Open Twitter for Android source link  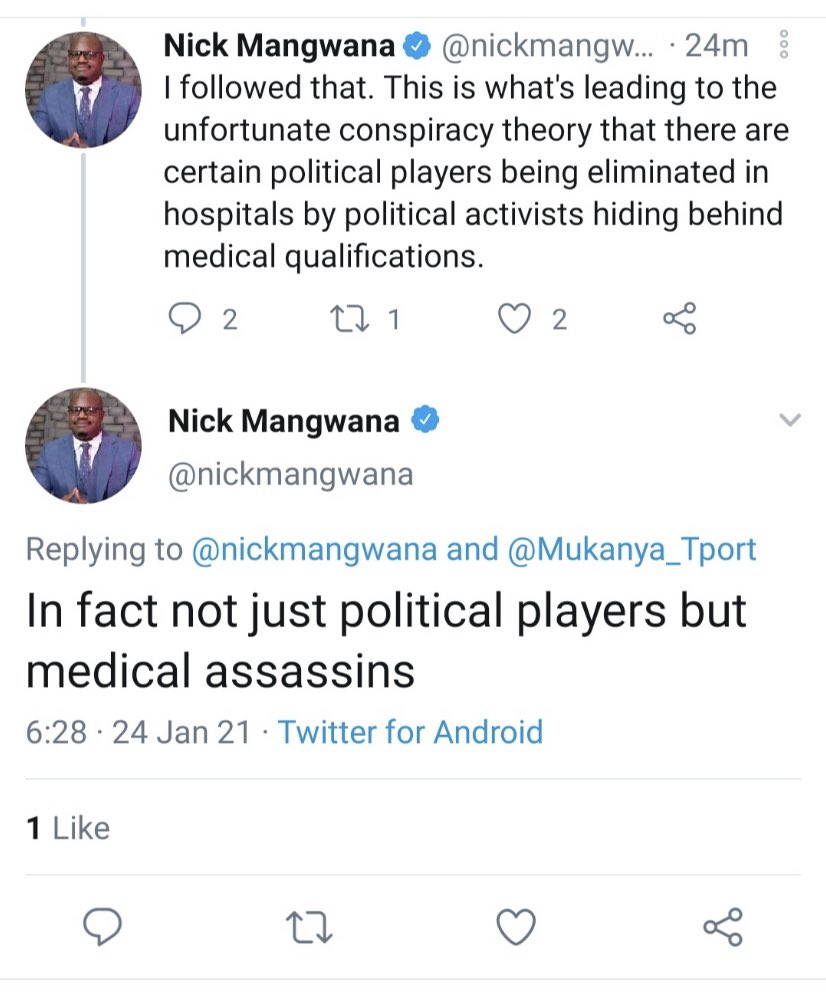410,732
